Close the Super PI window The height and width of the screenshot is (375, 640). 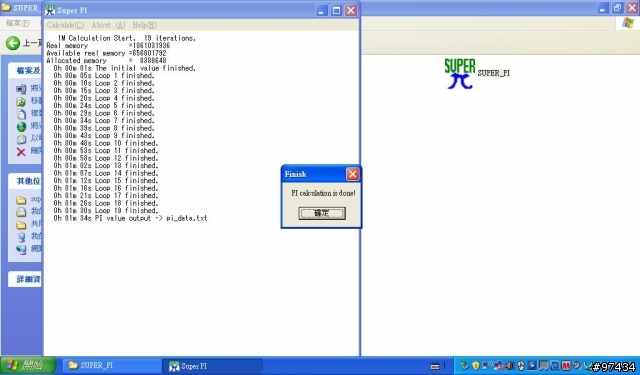351,11
